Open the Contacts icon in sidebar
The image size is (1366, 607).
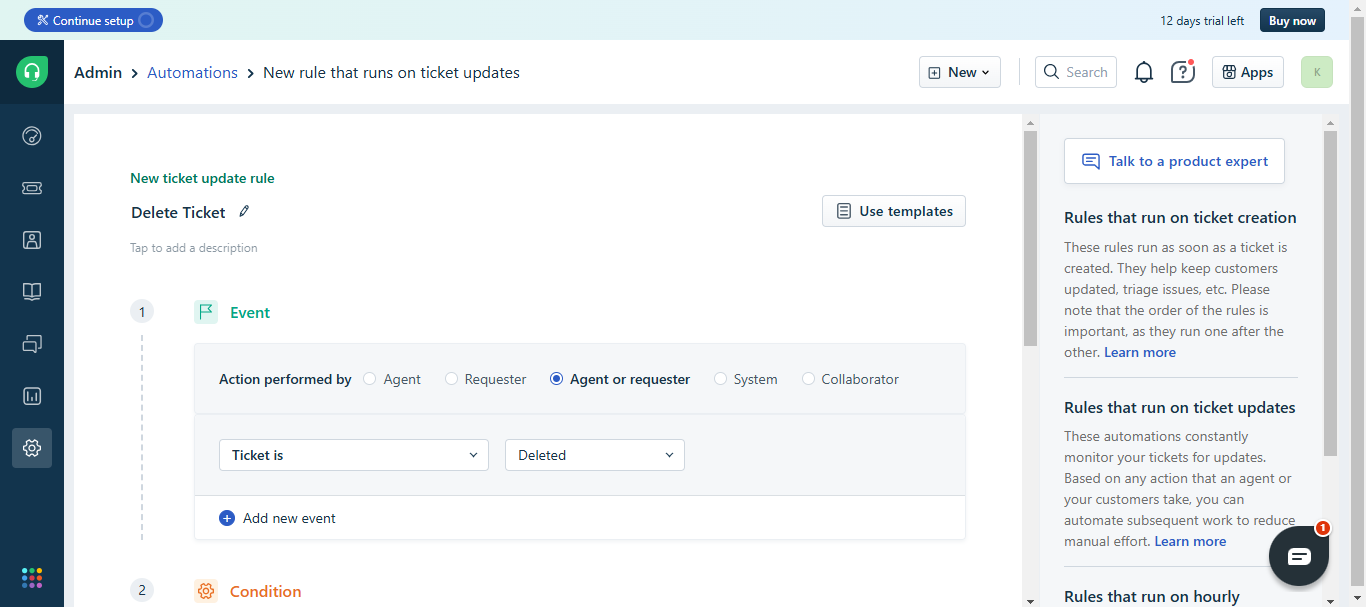(x=32, y=240)
